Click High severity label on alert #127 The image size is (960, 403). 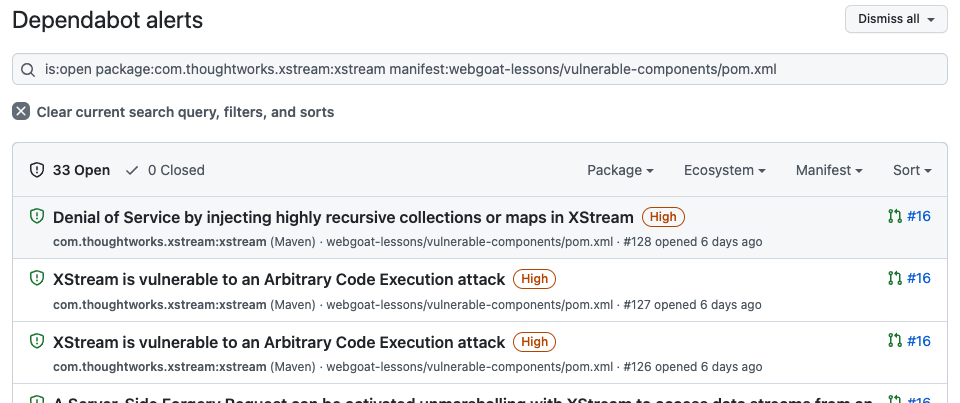(x=534, y=279)
